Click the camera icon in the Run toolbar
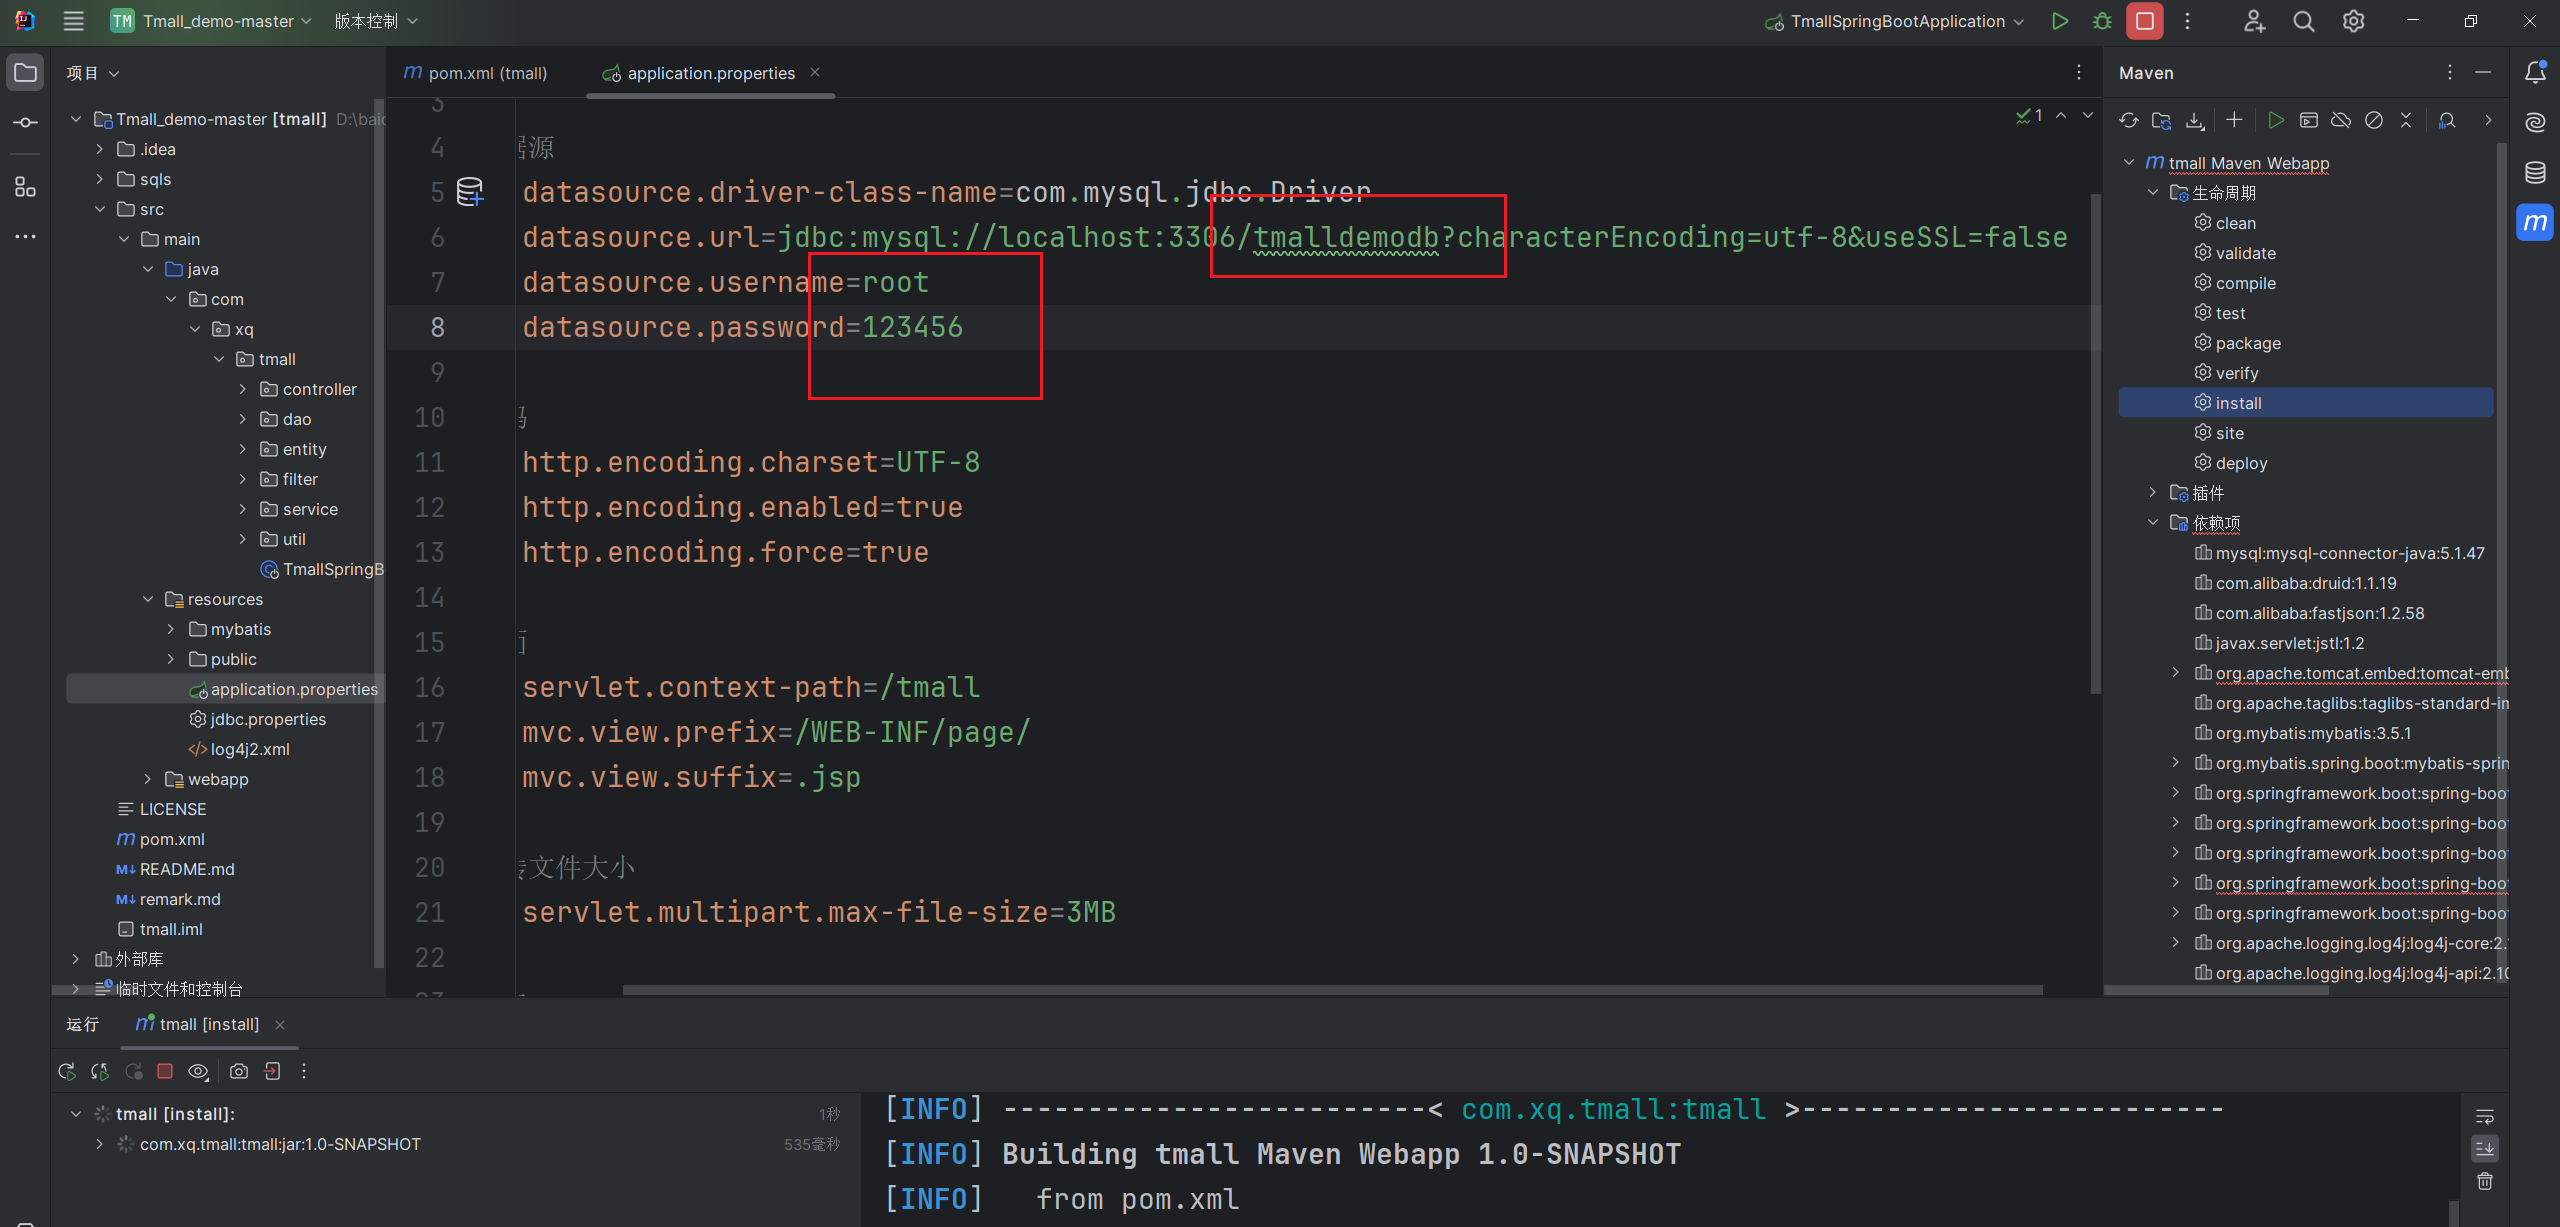Viewport: 2560px width, 1227px height. pos(239,1071)
